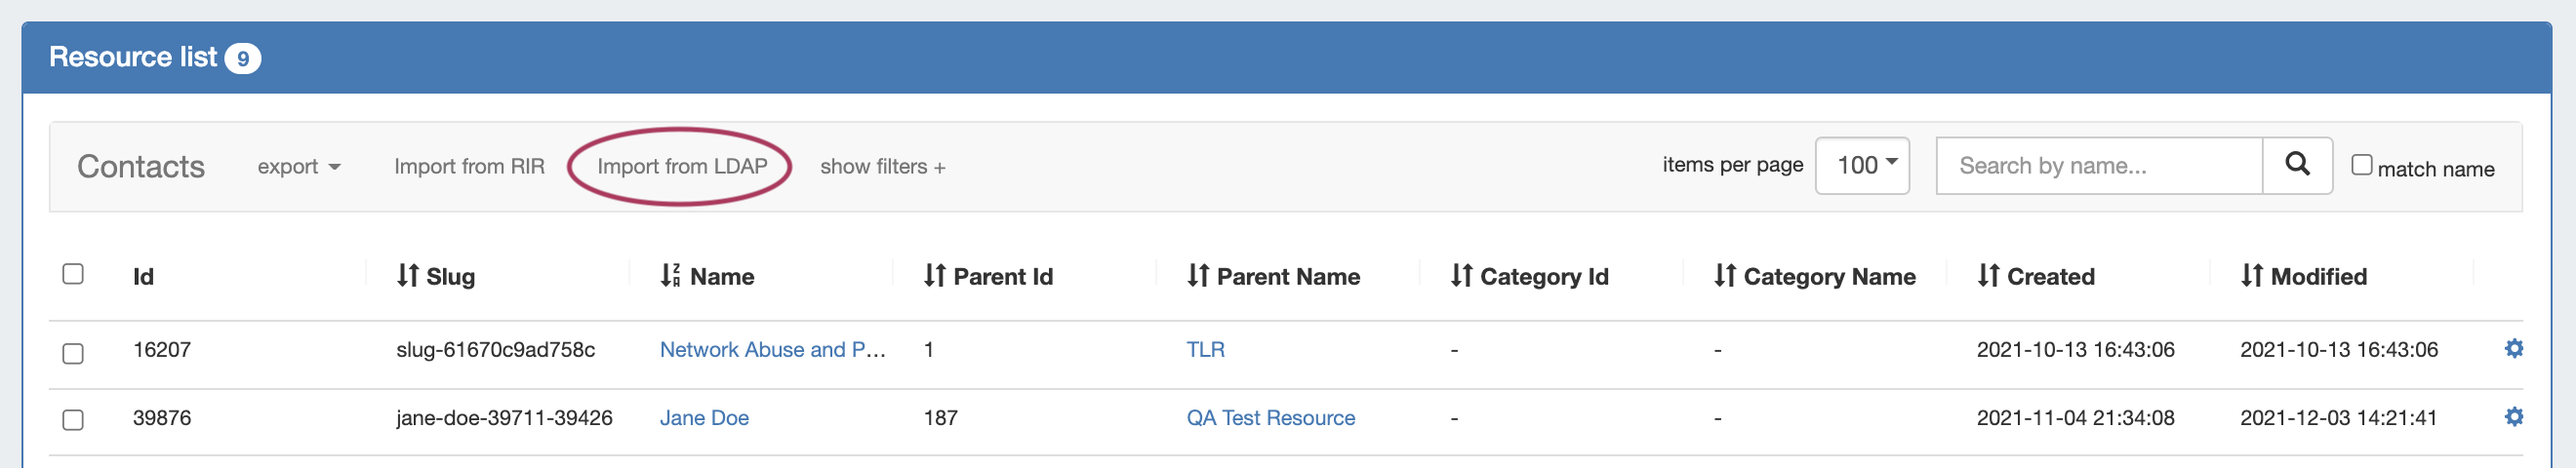Image resolution: width=2576 pixels, height=468 pixels.
Task: Sort by Modified date column icon
Action: pyautogui.click(x=2251, y=276)
